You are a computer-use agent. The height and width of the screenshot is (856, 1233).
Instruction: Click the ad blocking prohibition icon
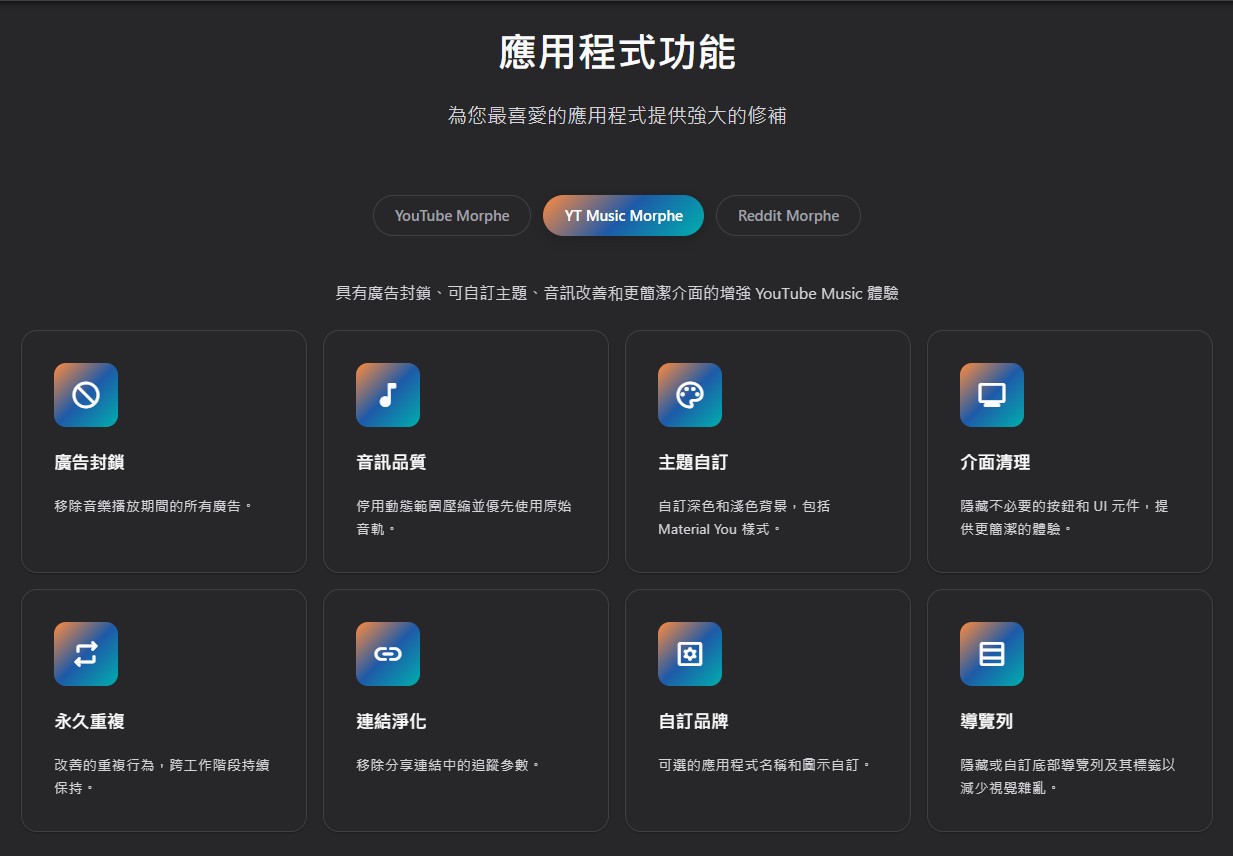point(86,395)
